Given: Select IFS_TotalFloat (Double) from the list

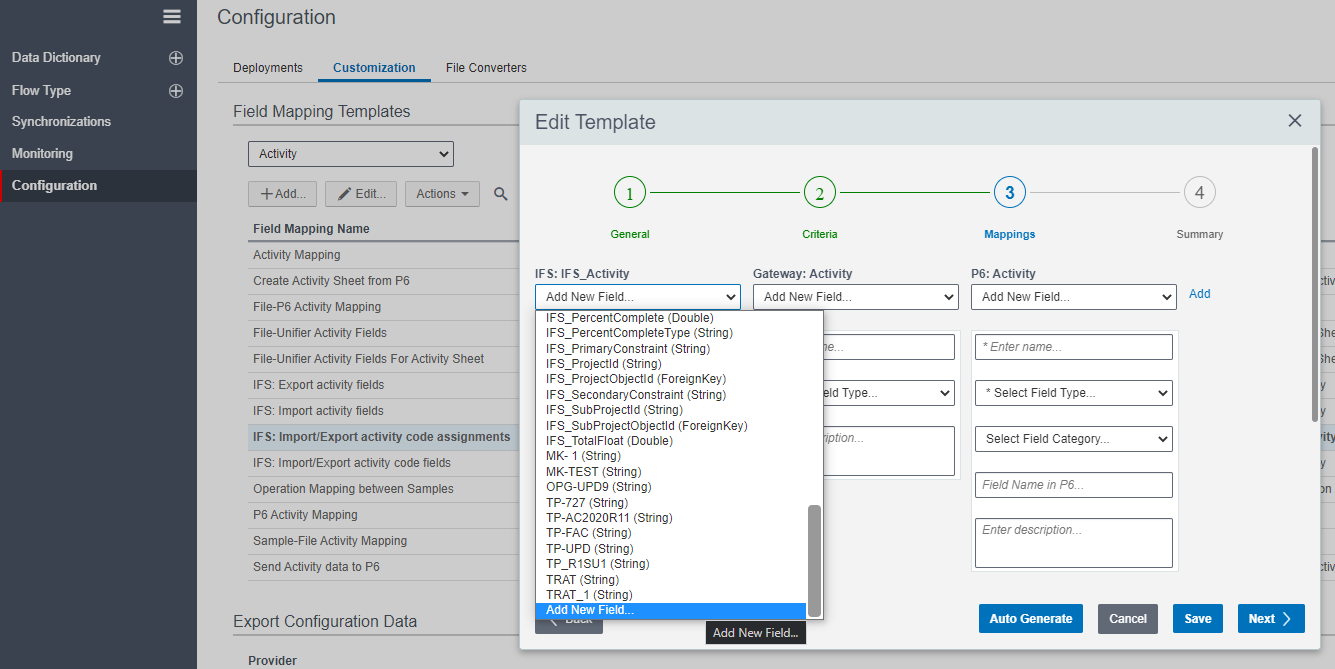Looking at the screenshot, I should point(609,441).
